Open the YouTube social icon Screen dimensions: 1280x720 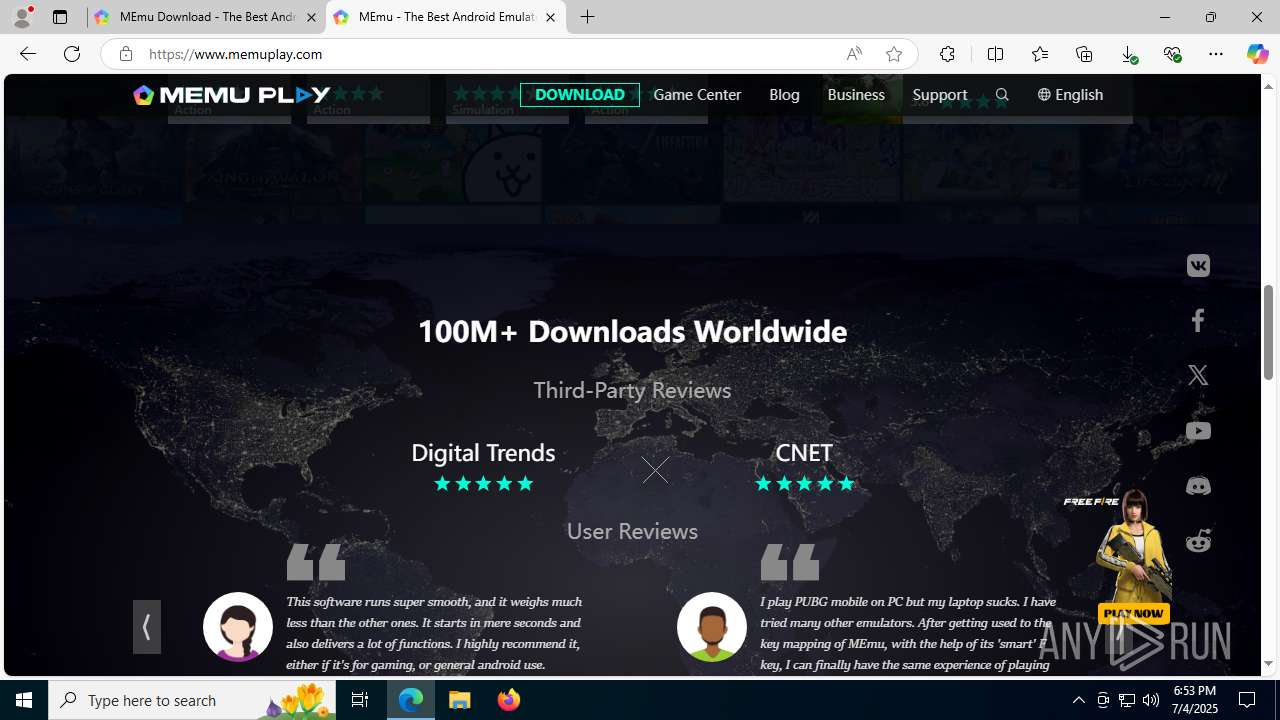click(x=1198, y=431)
